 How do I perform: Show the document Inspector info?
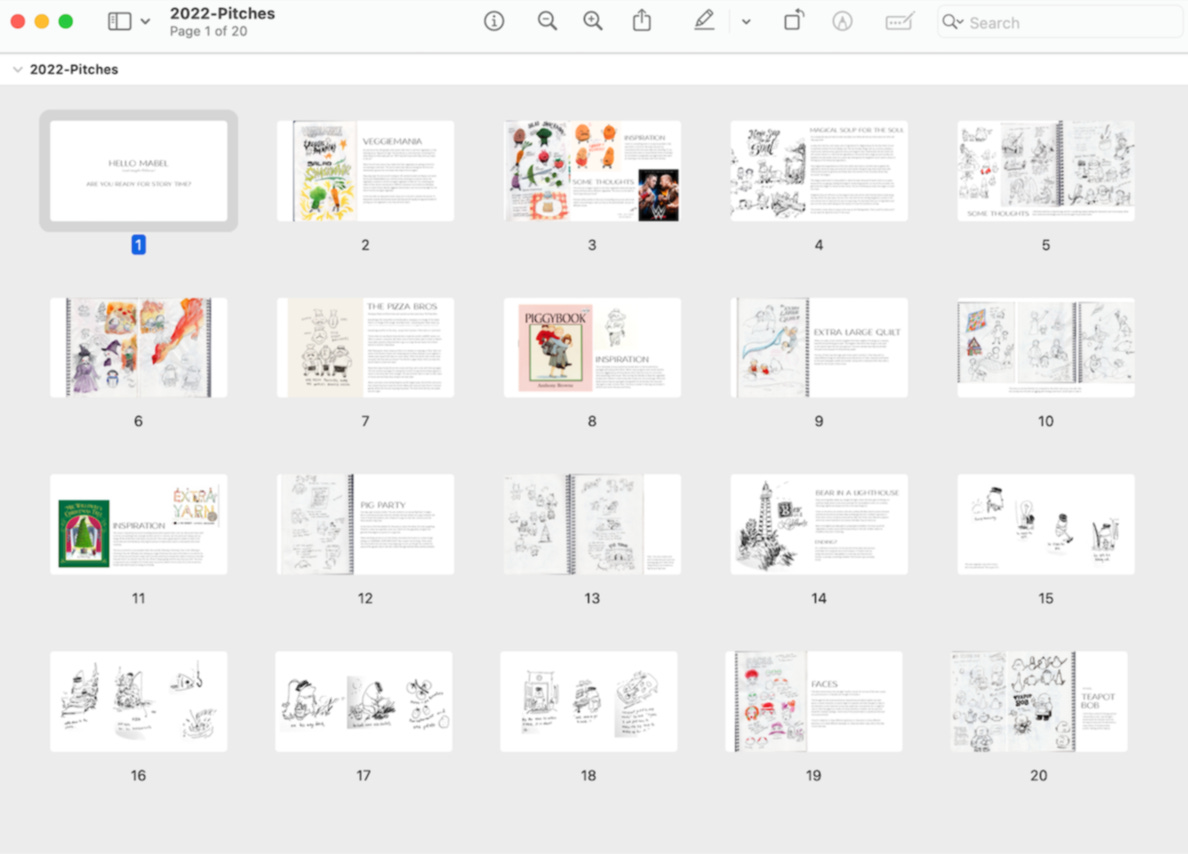494,21
